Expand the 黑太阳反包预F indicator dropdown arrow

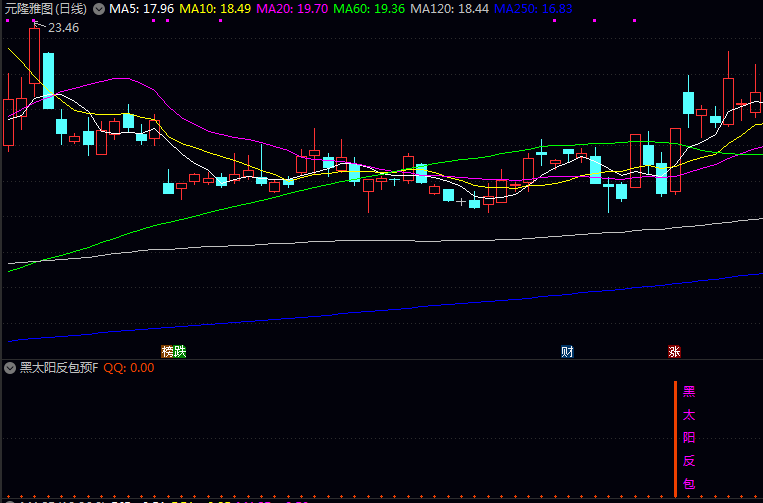(x=10, y=367)
